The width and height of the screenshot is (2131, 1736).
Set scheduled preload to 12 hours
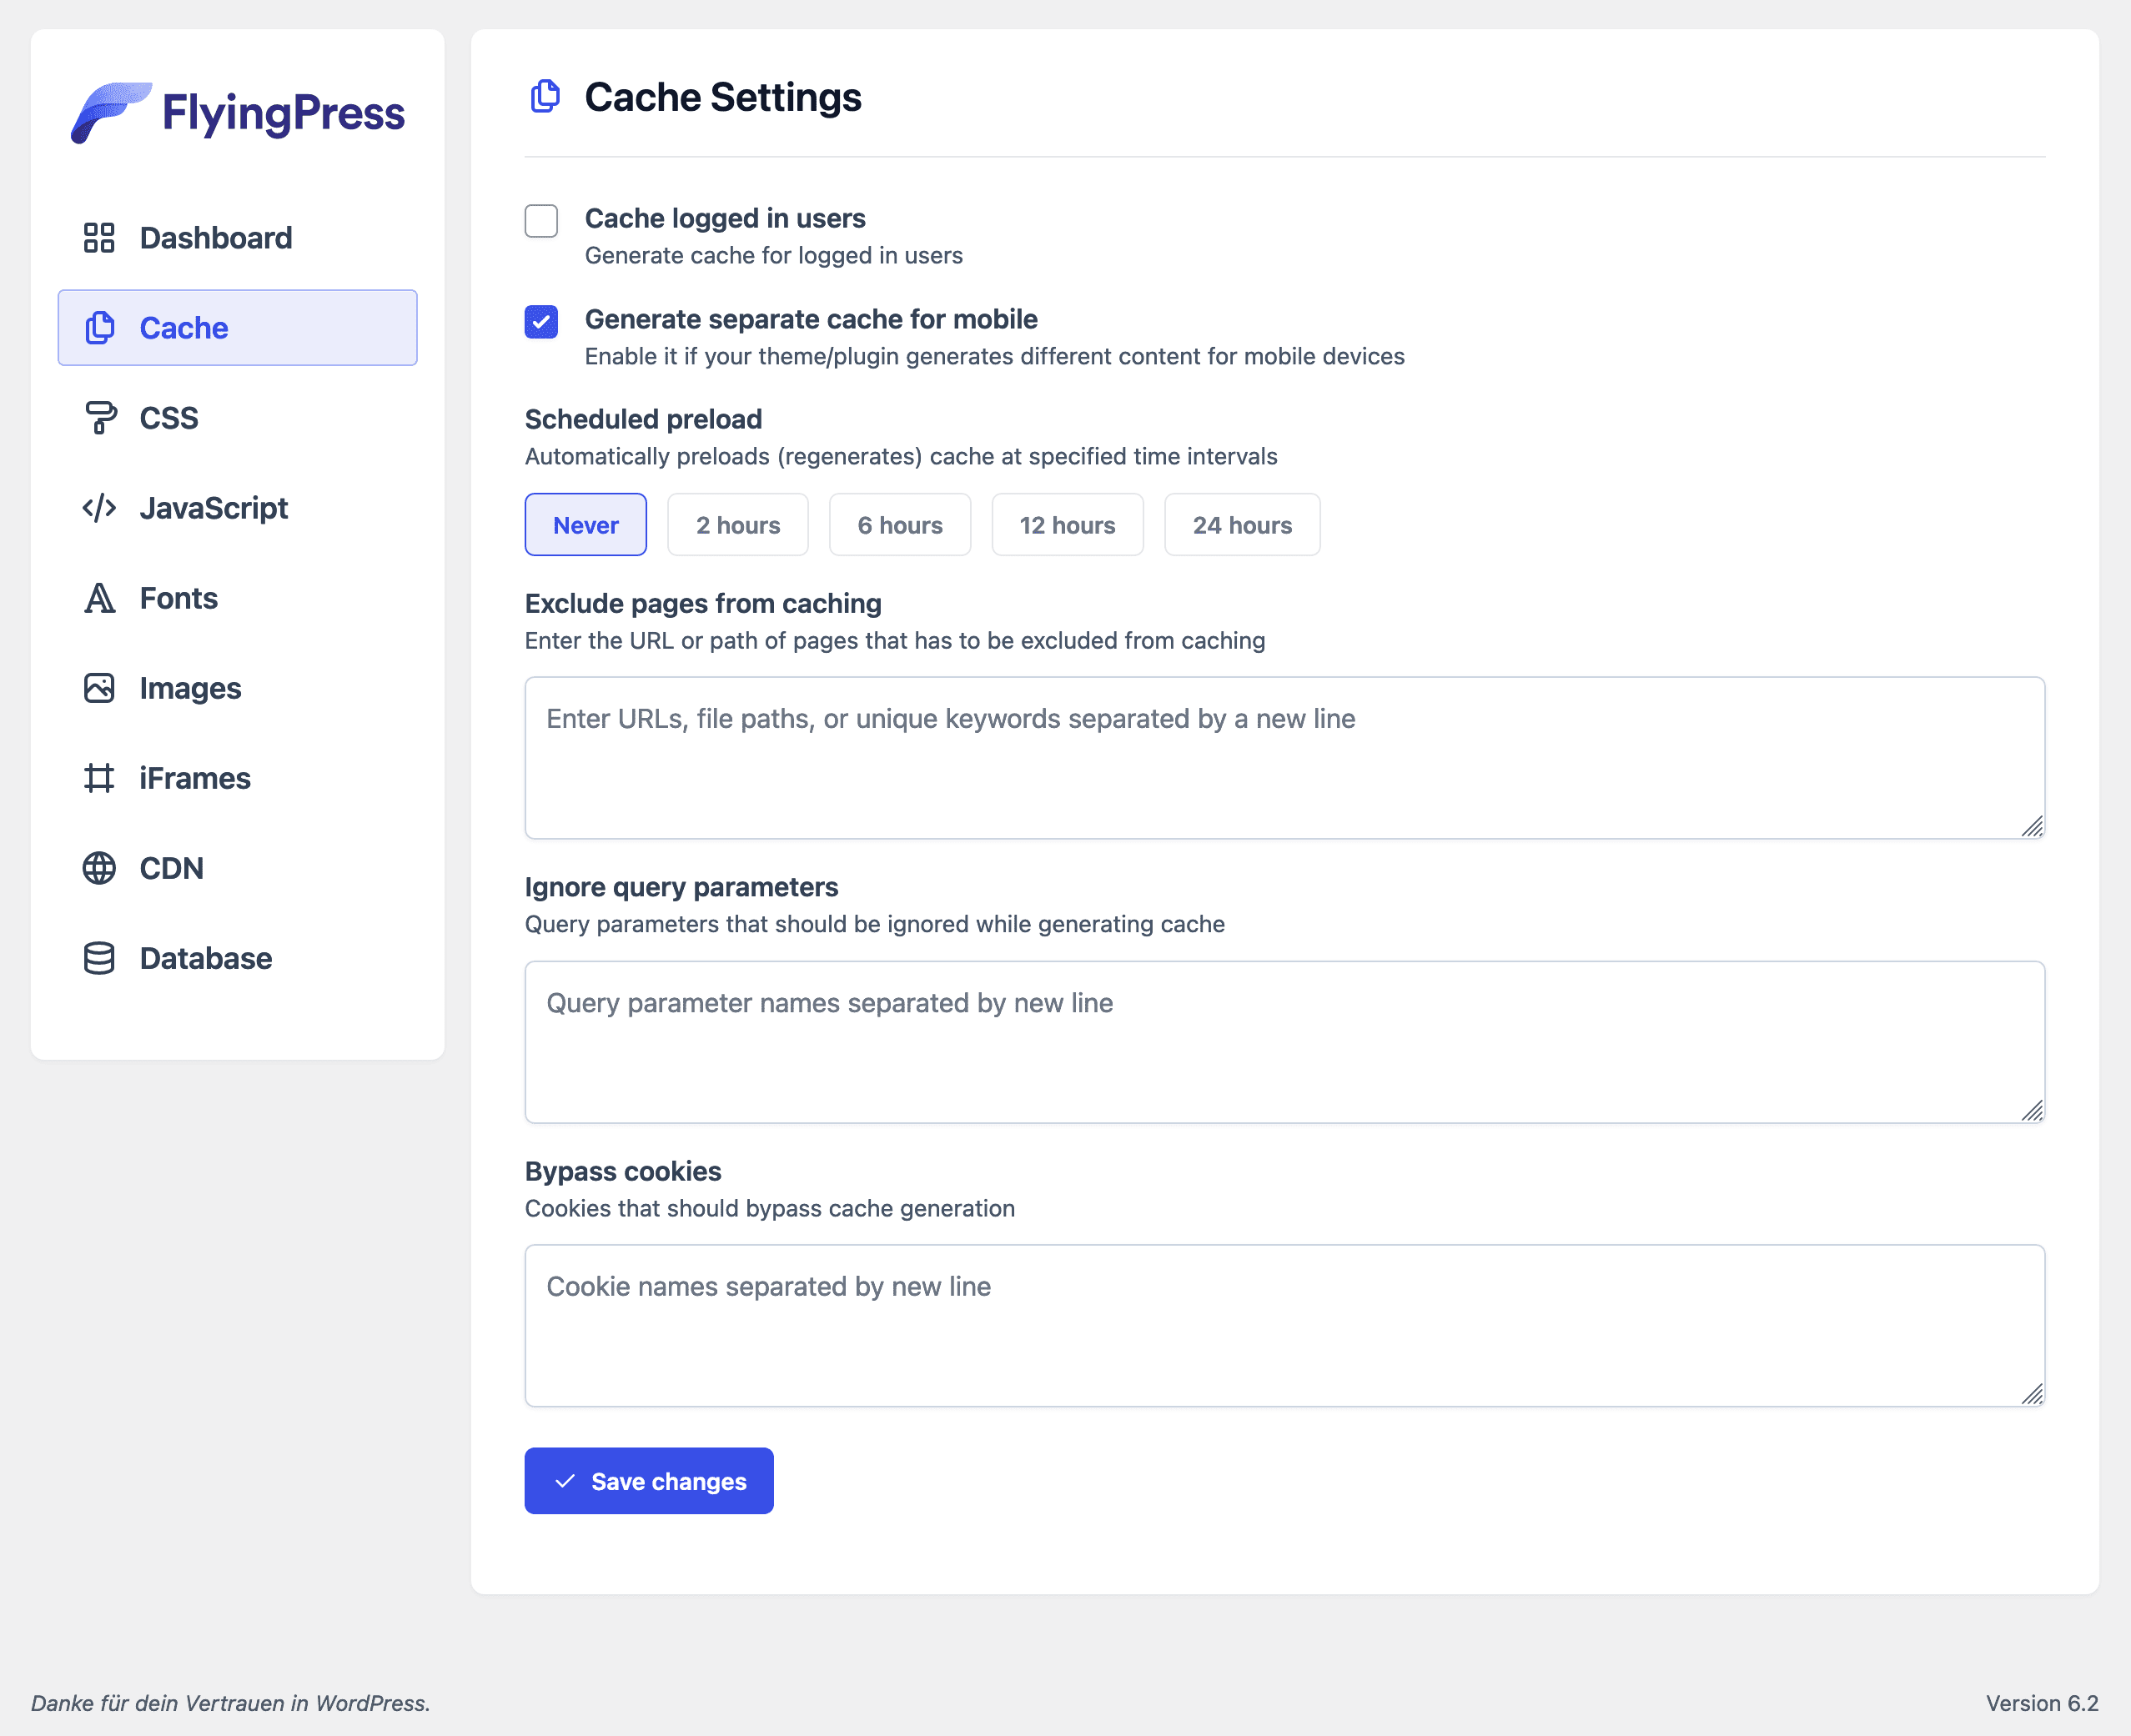point(1067,524)
